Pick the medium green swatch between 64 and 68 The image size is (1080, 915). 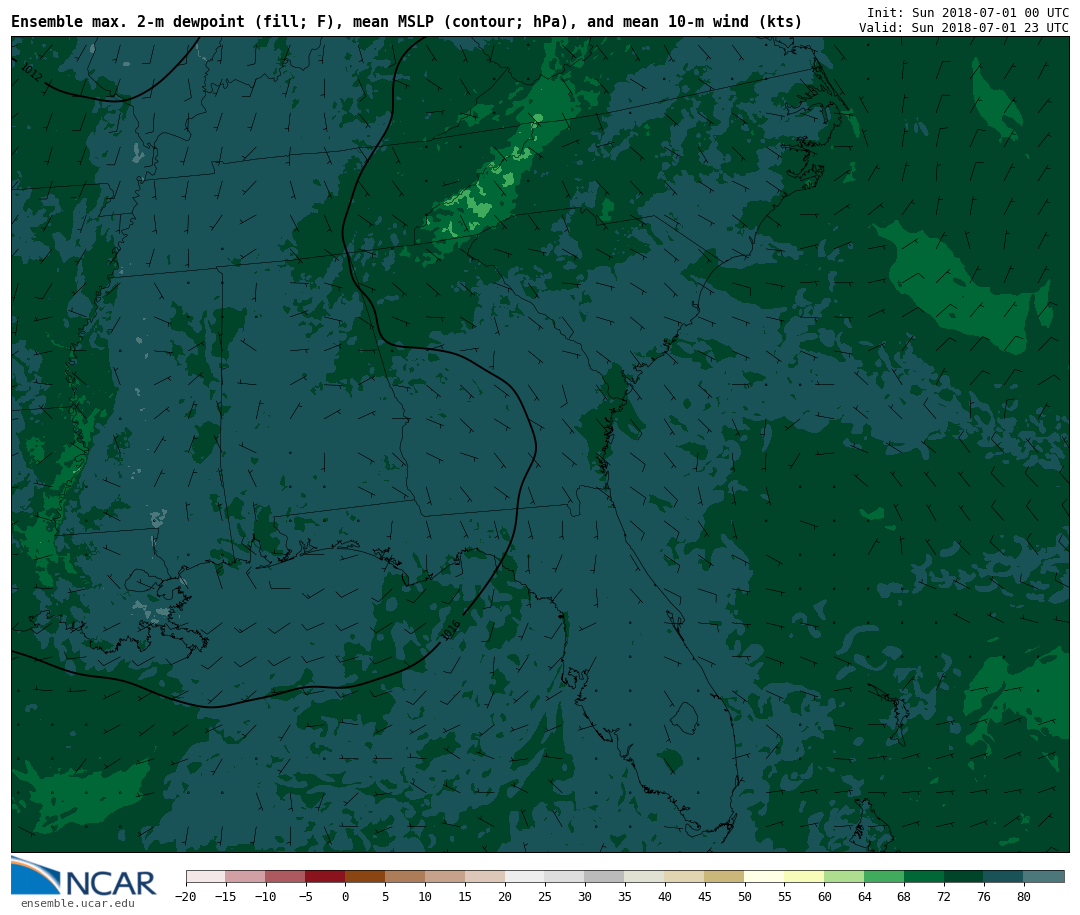[x=884, y=877]
